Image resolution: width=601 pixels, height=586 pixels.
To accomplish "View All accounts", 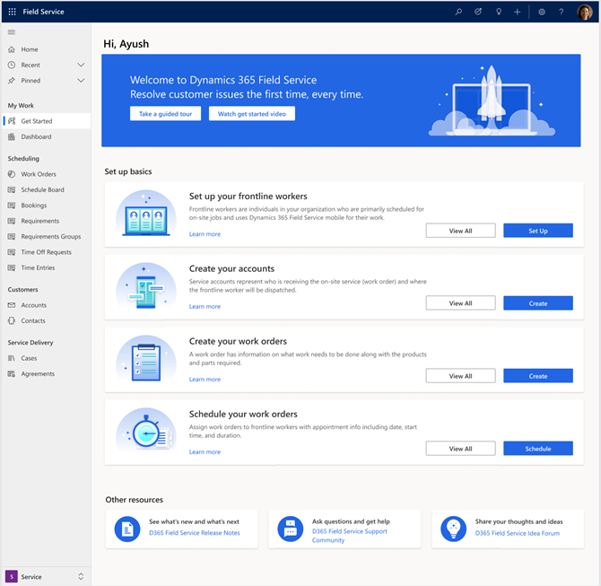I will tap(460, 303).
